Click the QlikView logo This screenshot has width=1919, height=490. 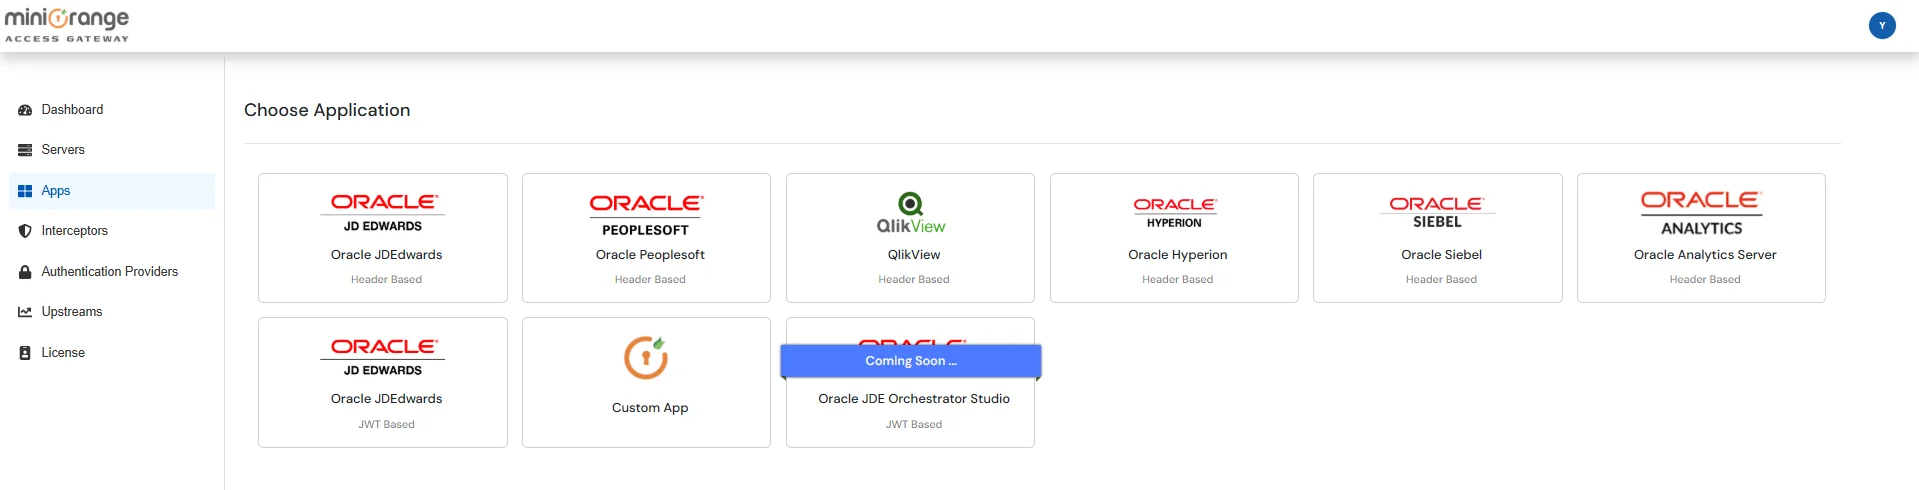[911, 213]
